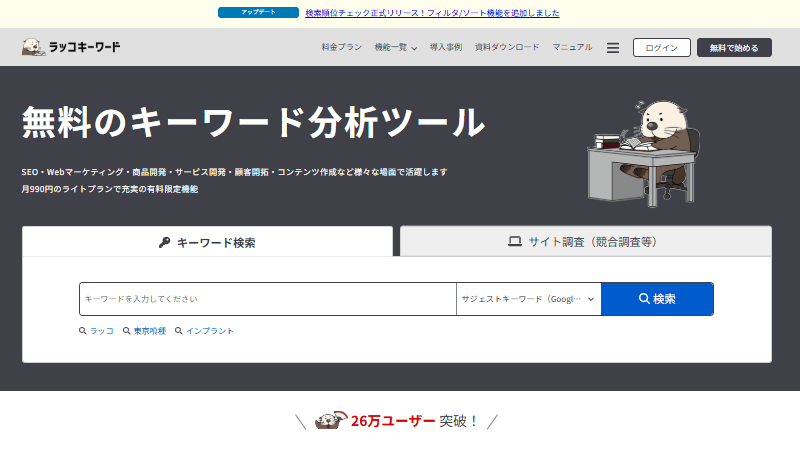
Task: Click the ラッコキーワード otter logo
Action: pos(71,47)
